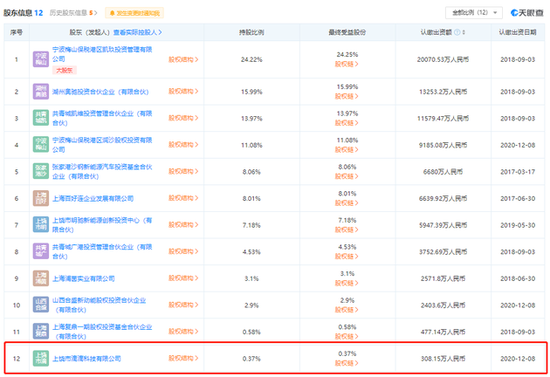Click the brown logo in shareholder row 6
550x377 pixels.
[41, 198]
